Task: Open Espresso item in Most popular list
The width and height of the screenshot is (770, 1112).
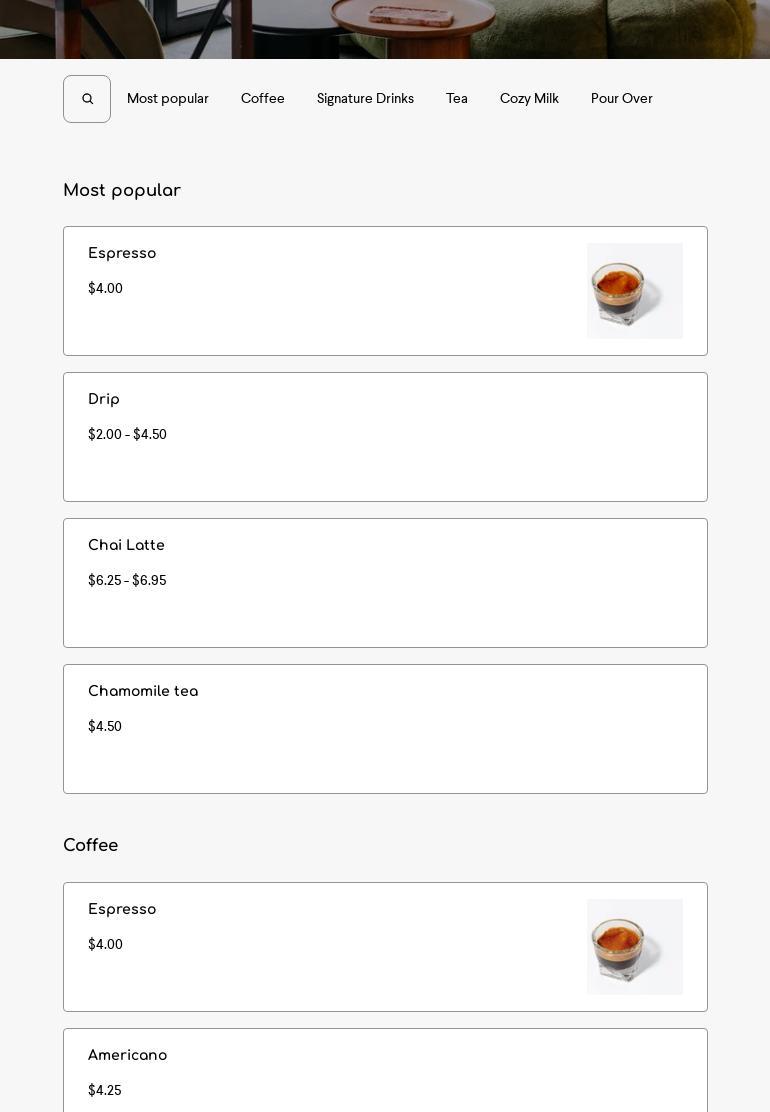Action: click(x=385, y=291)
